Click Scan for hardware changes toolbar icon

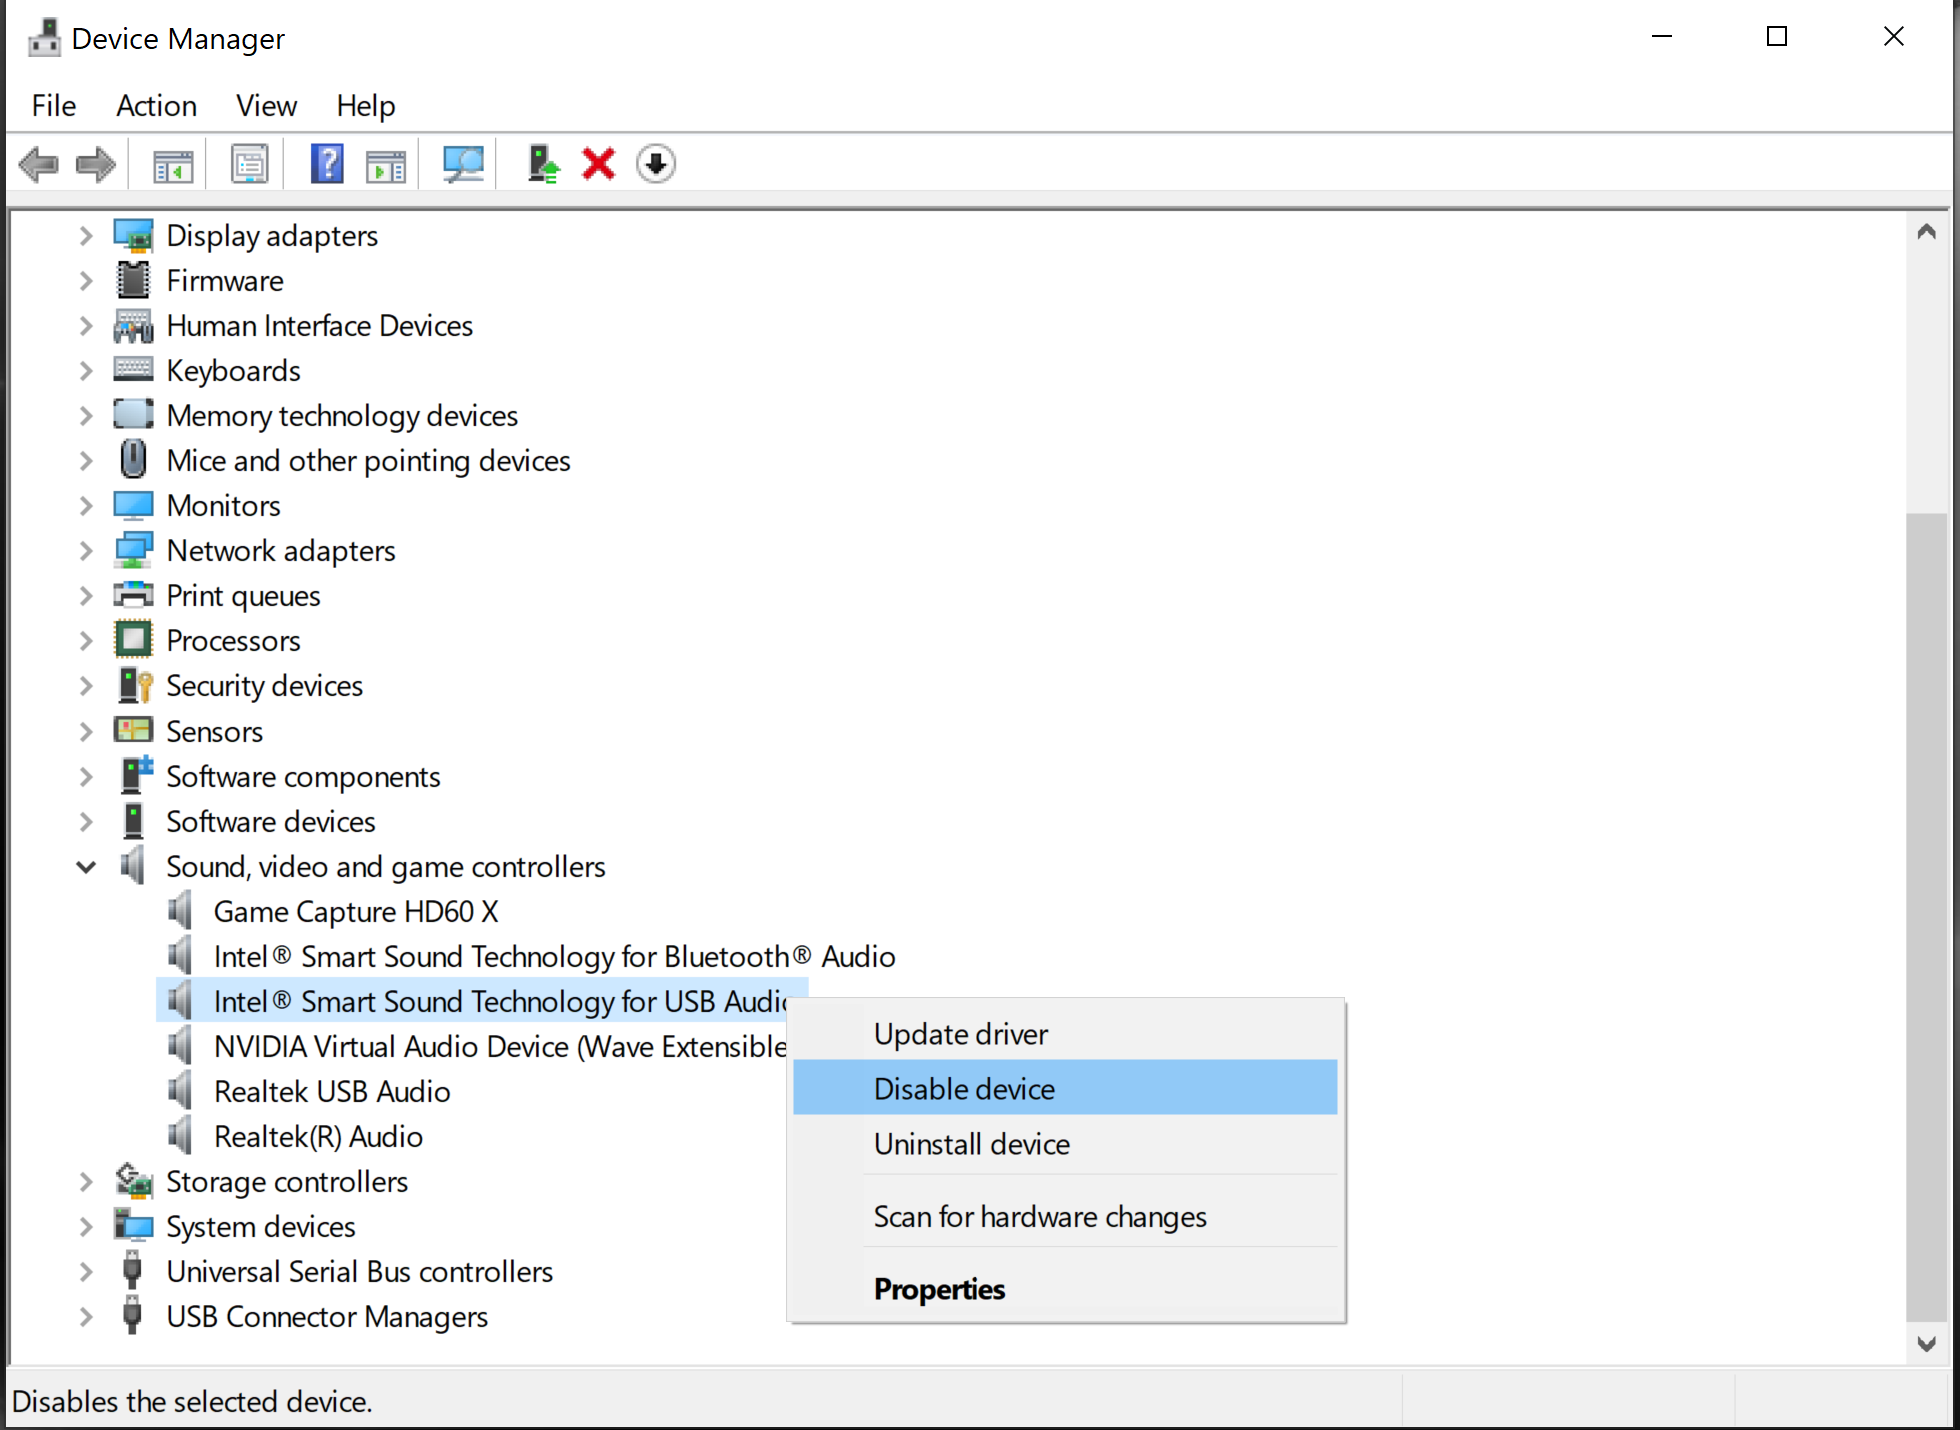tap(463, 164)
